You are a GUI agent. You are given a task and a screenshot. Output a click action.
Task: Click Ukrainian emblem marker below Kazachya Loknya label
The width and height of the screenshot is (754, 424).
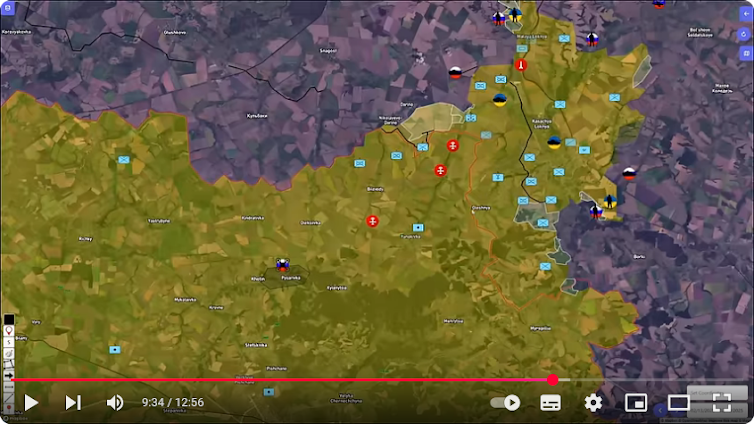[554, 142]
